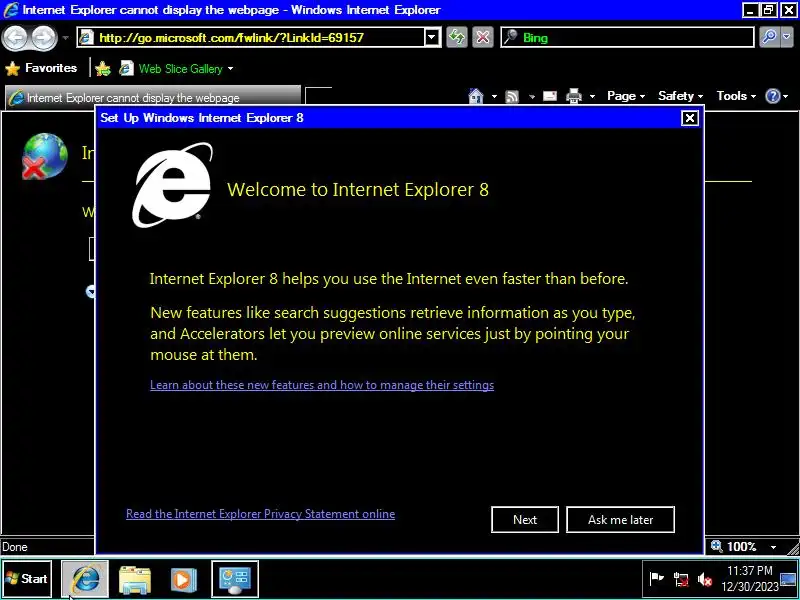
Task: Click the 'Done' status bar text
Action: [15, 547]
